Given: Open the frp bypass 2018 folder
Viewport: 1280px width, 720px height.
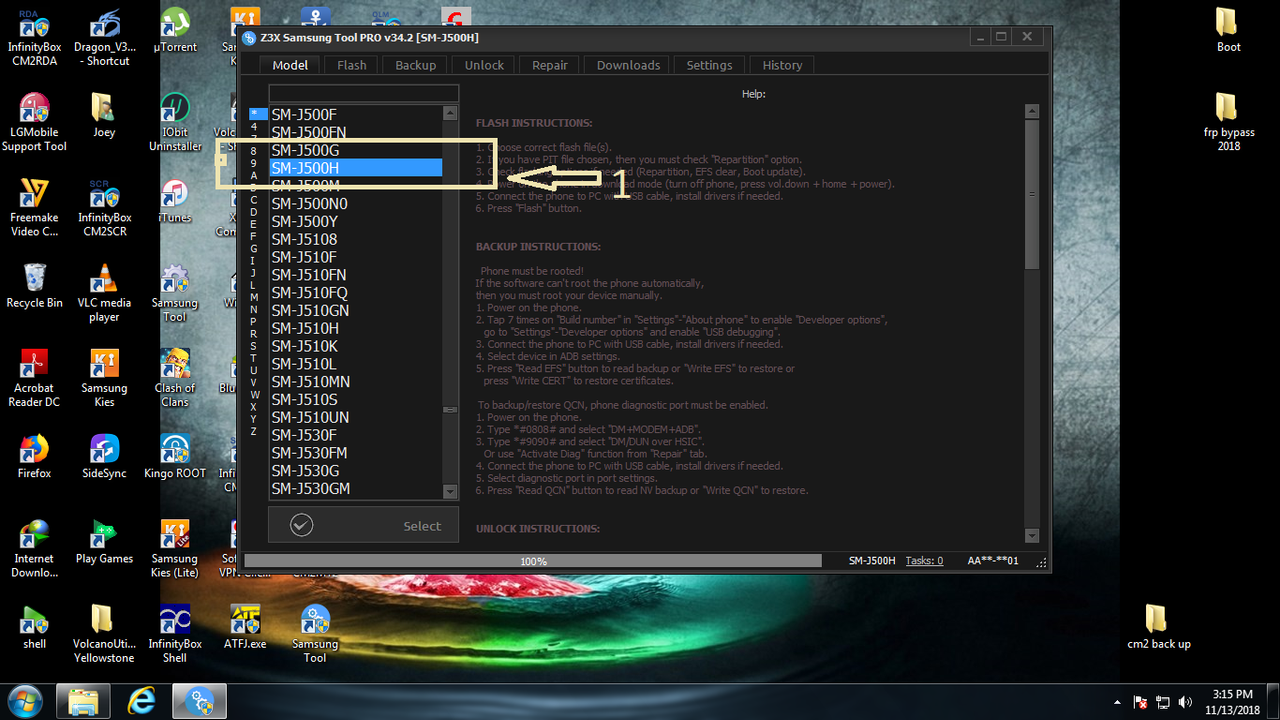Looking at the screenshot, I should (x=1228, y=122).
